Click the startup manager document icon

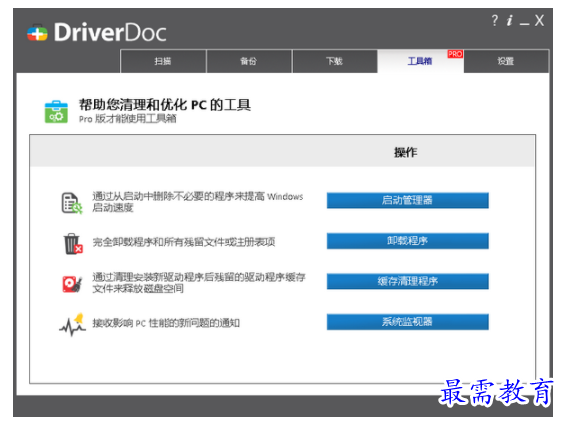point(71,203)
